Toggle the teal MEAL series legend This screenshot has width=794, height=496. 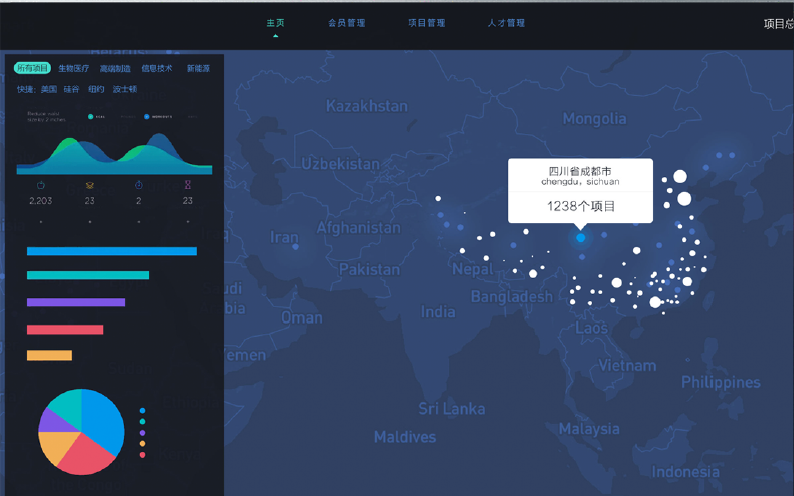click(x=96, y=117)
